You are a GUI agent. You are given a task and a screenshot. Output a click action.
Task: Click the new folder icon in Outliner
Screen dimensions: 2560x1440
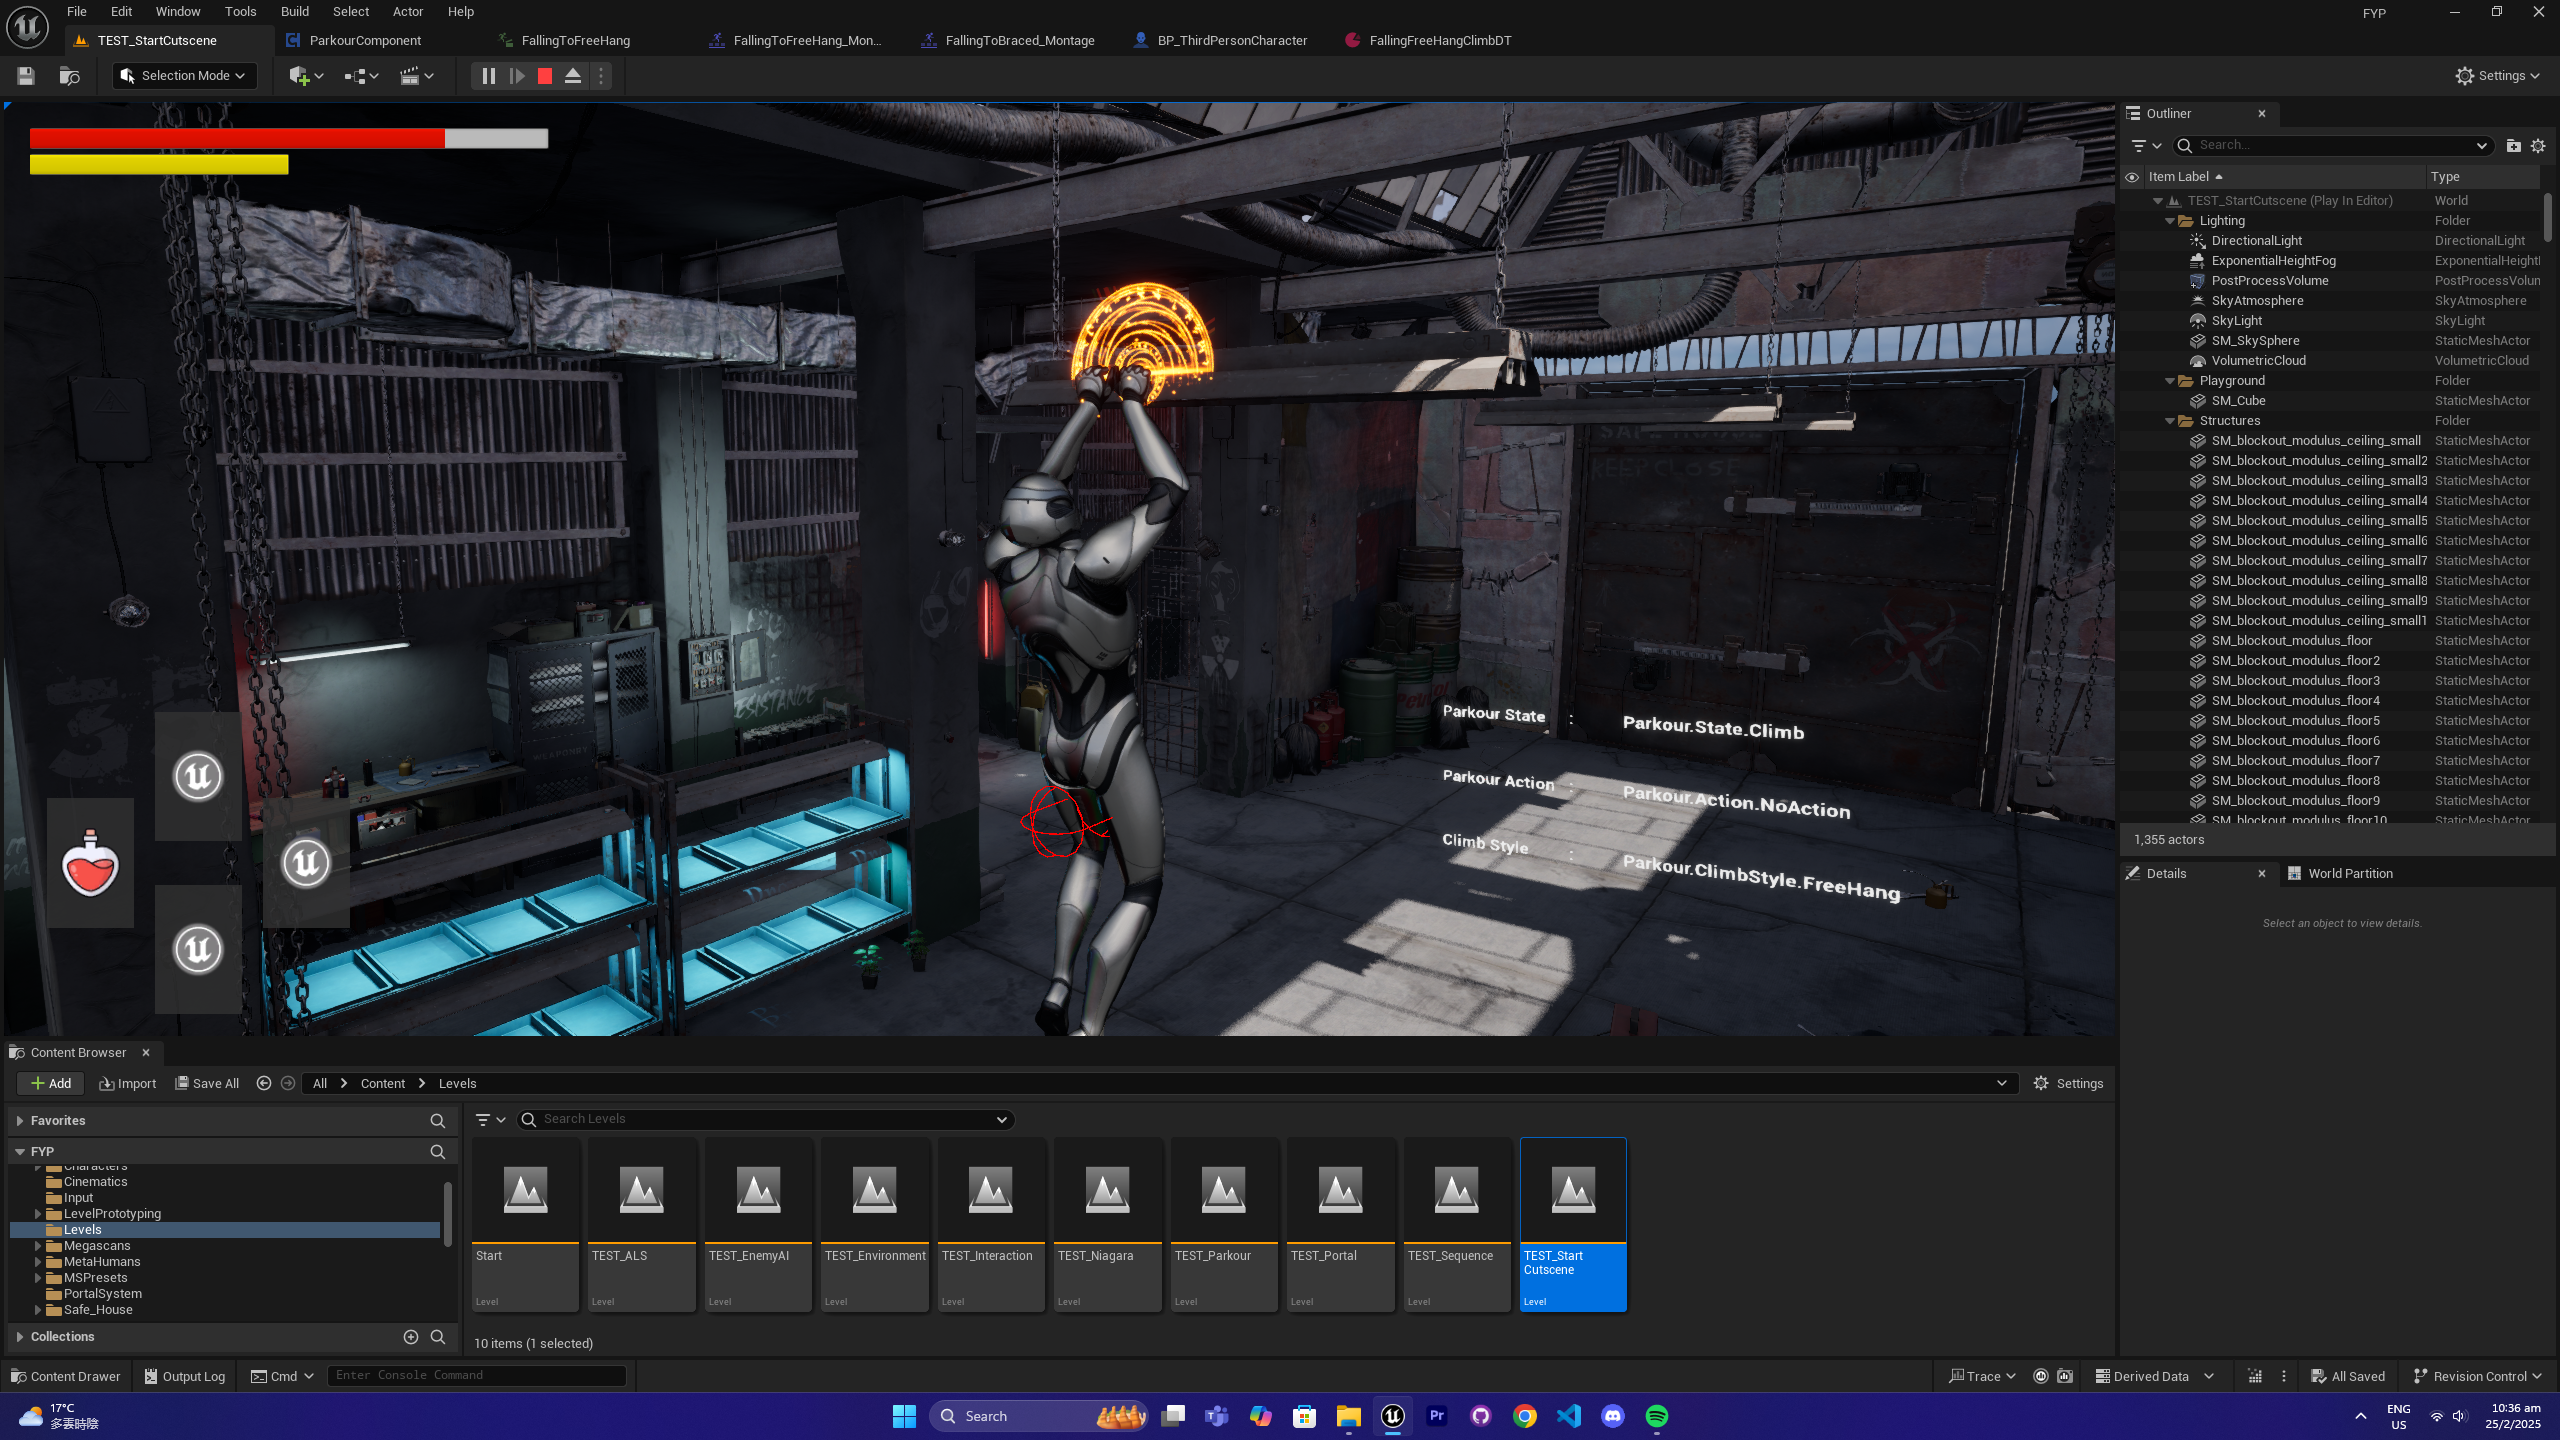2513,146
